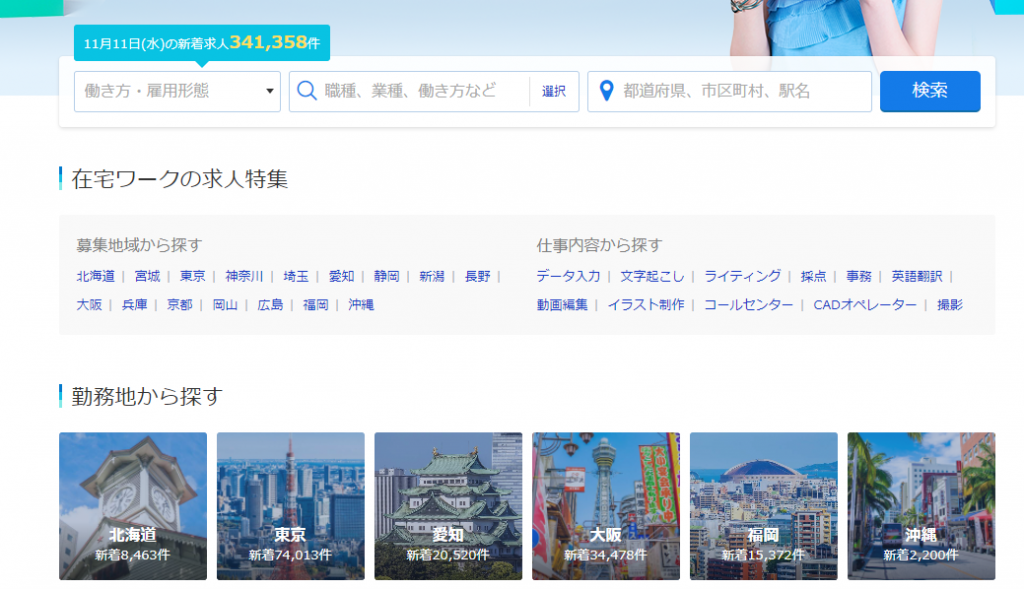Select the データ入力 job link
The image size is (1024, 589).
(568, 276)
